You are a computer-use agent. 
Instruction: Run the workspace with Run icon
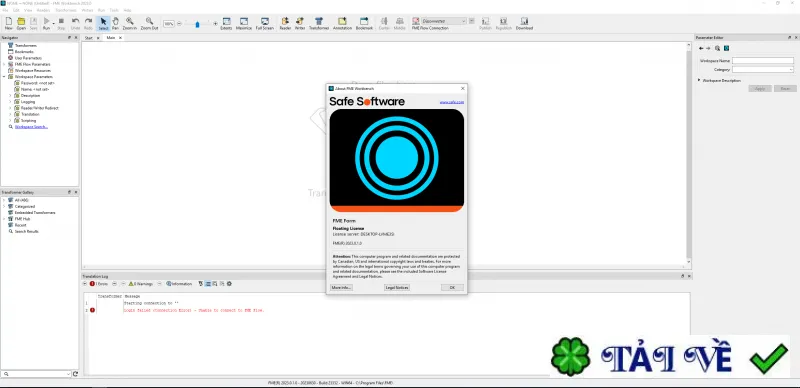(46, 23)
